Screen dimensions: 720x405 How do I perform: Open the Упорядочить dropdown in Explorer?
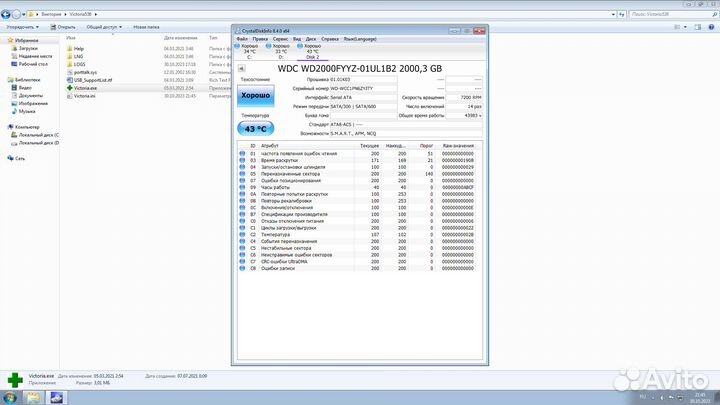(x=22, y=27)
